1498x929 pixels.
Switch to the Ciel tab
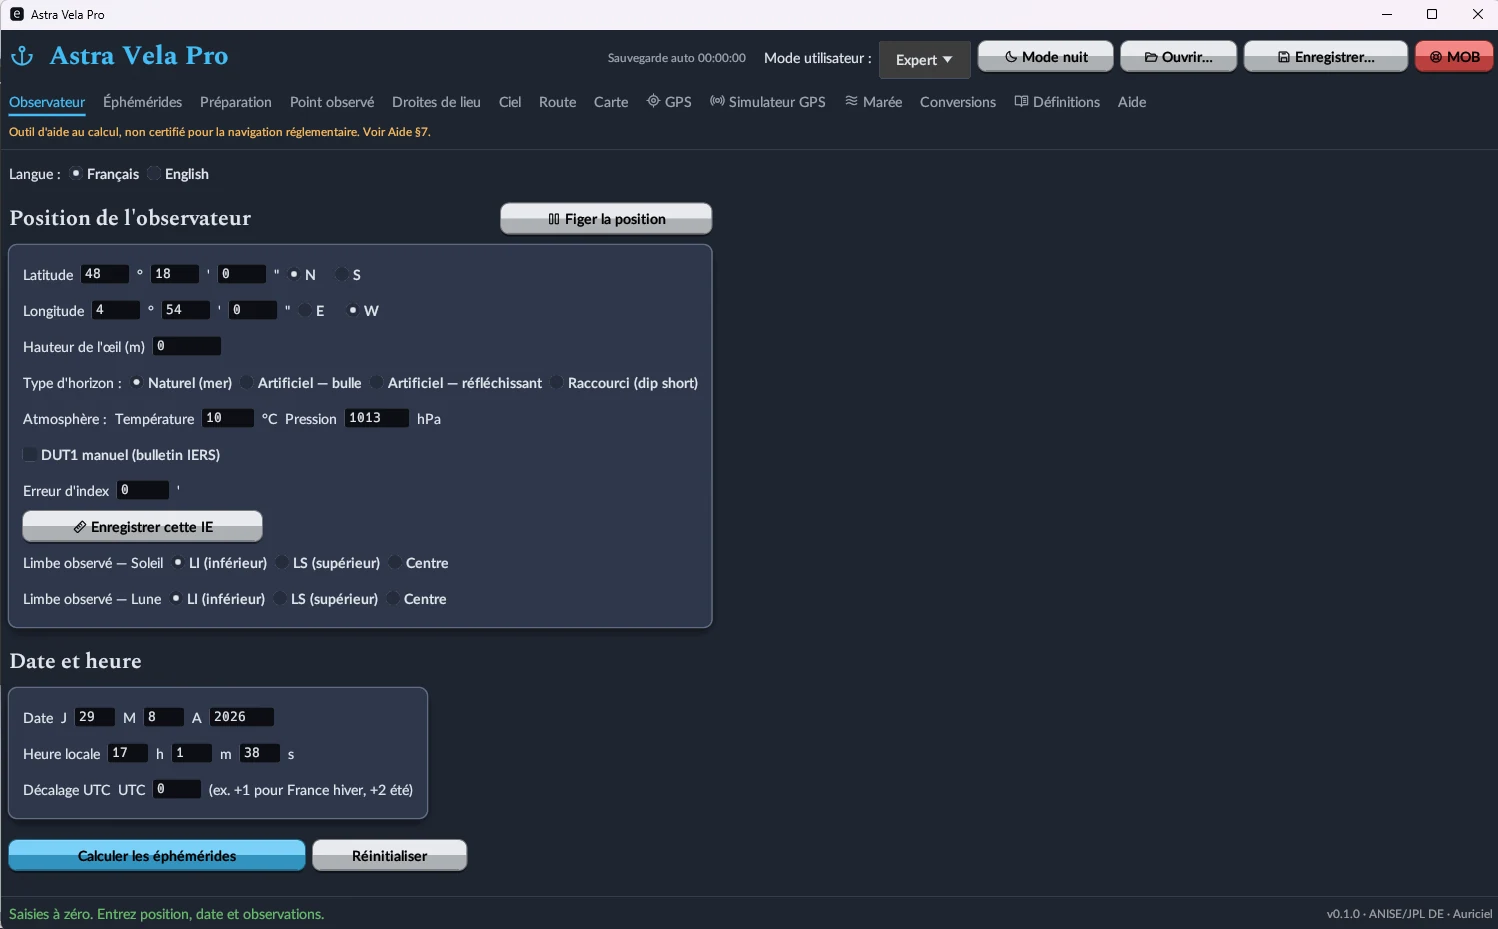(x=510, y=102)
